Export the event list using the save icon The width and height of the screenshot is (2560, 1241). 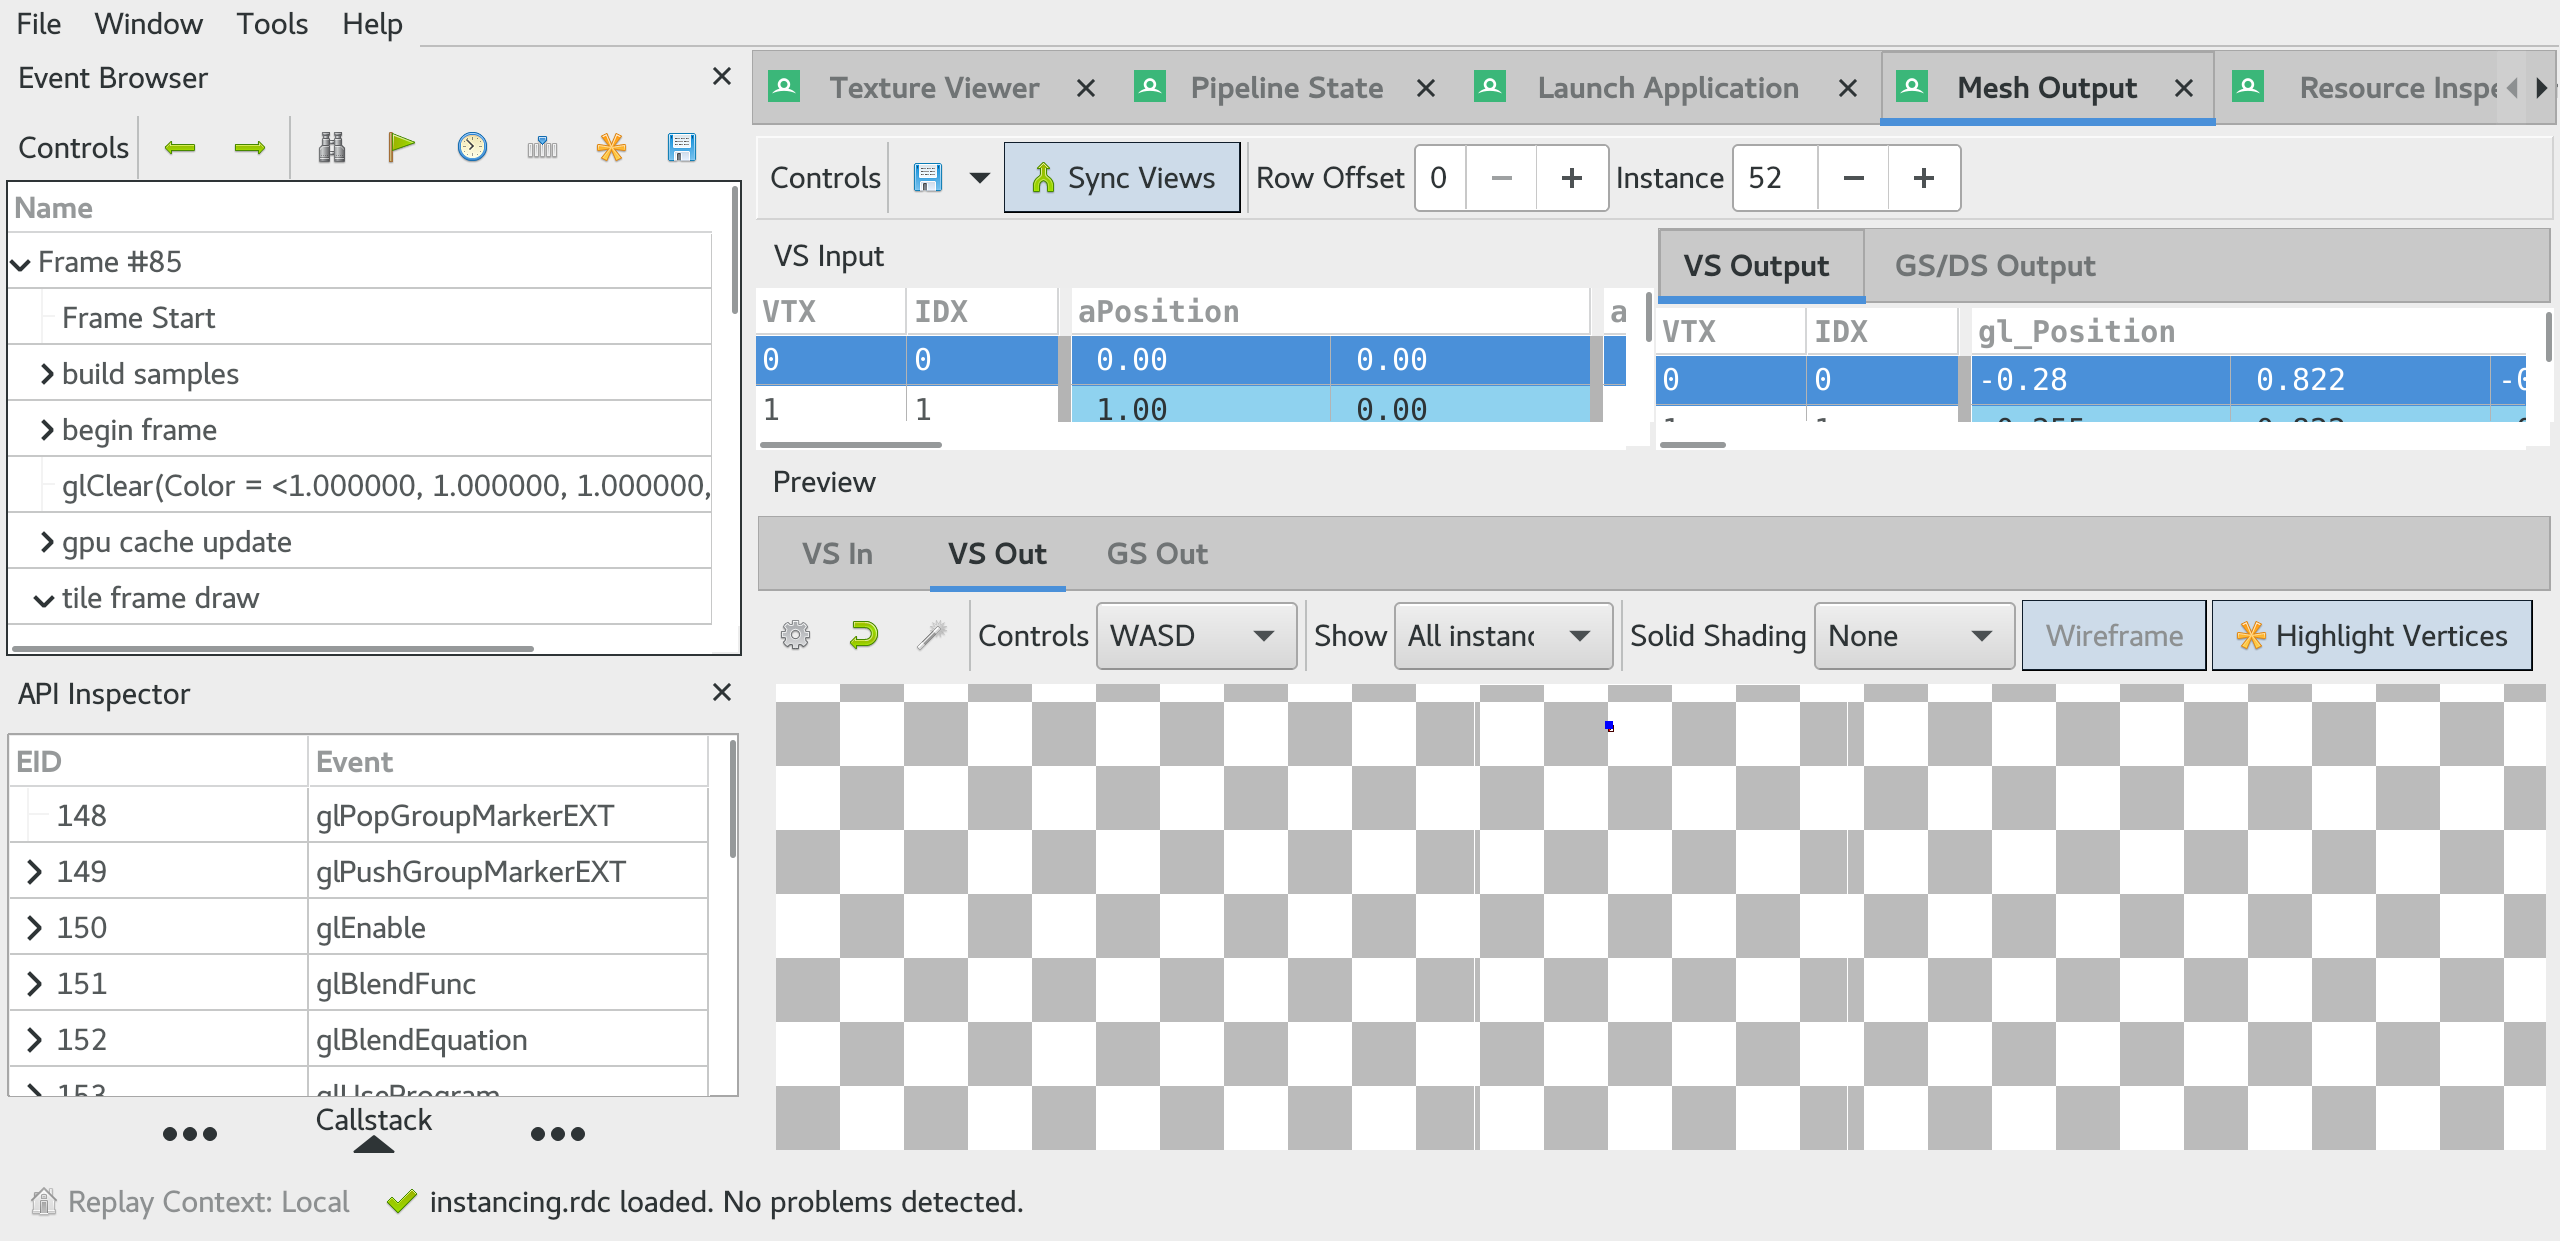[683, 147]
